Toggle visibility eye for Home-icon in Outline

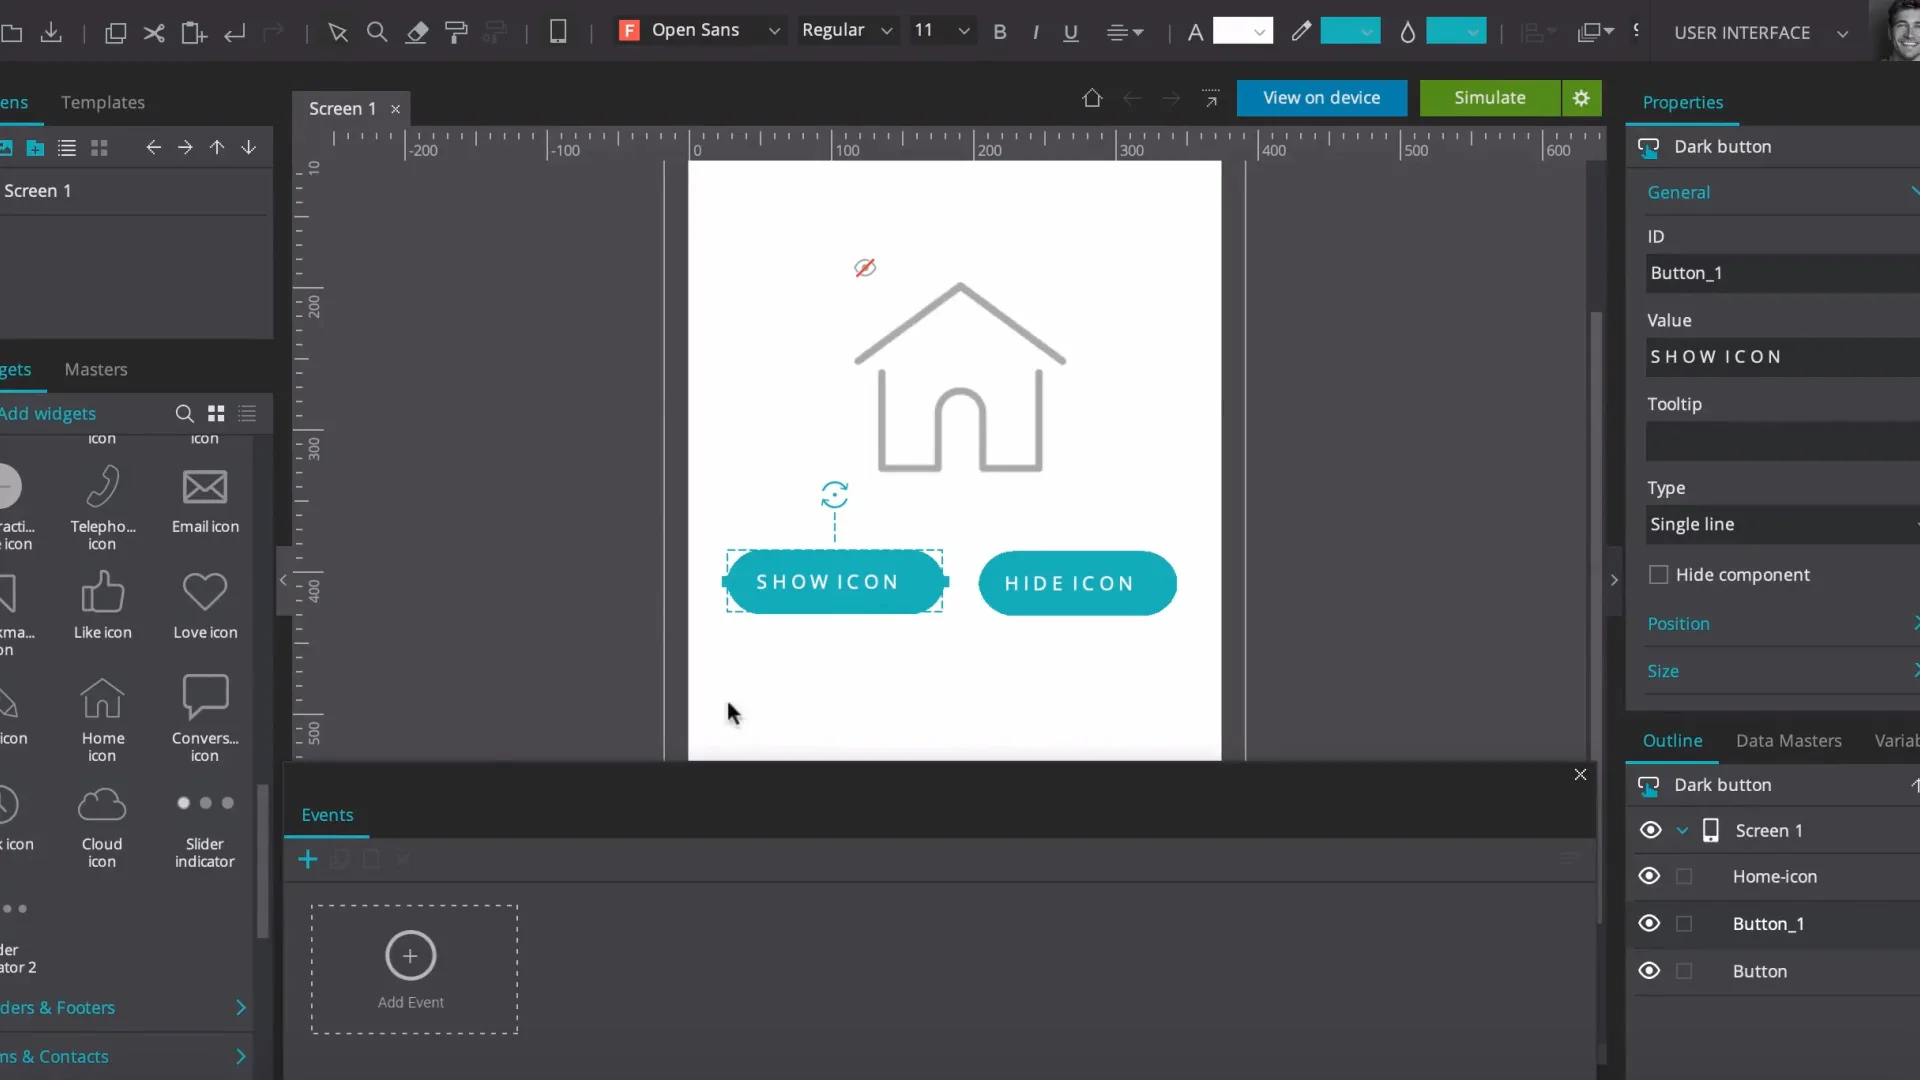coord(1650,876)
